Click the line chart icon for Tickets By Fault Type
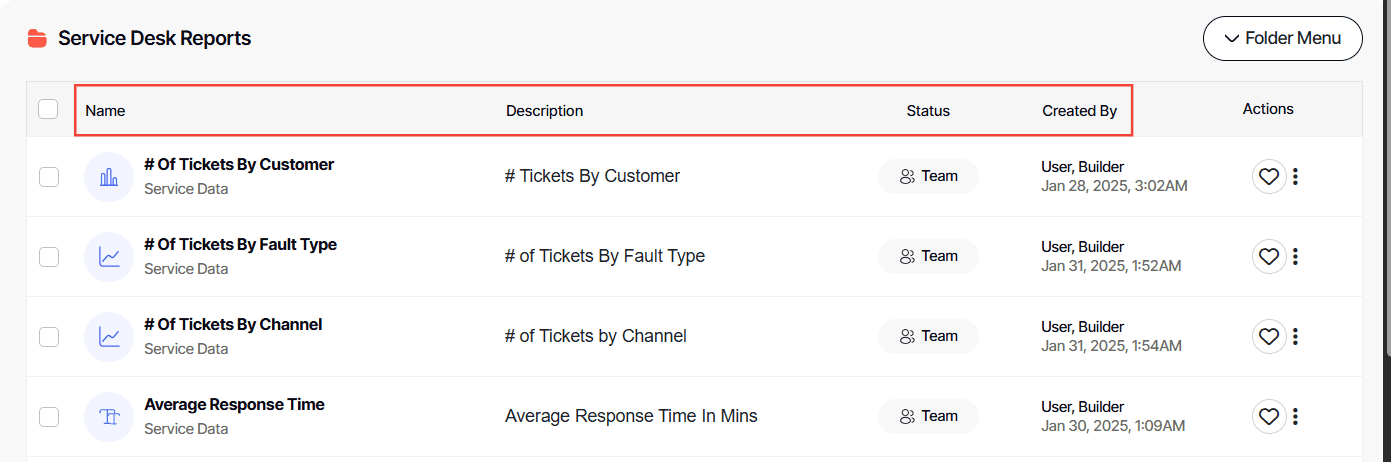 [109, 257]
